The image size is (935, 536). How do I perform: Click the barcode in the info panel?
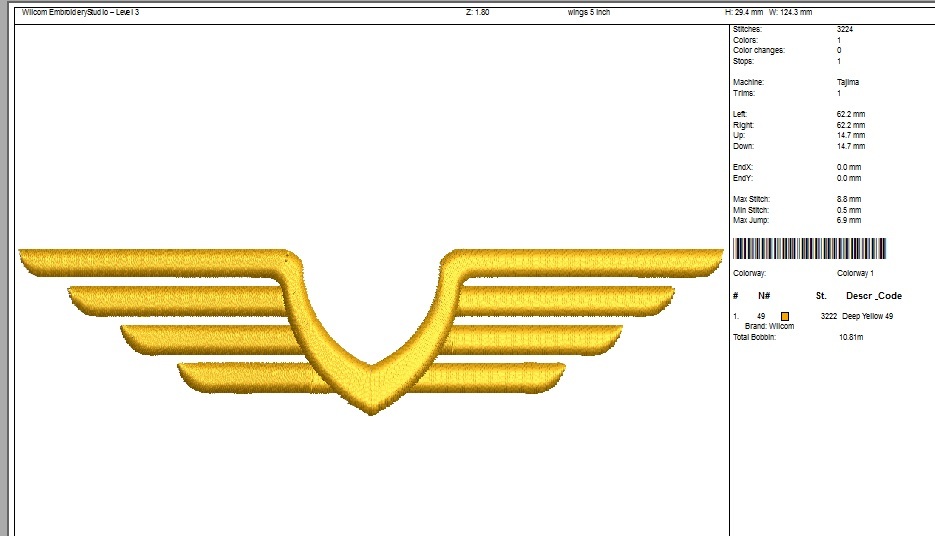pyautogui.click(x=809, y=249)
